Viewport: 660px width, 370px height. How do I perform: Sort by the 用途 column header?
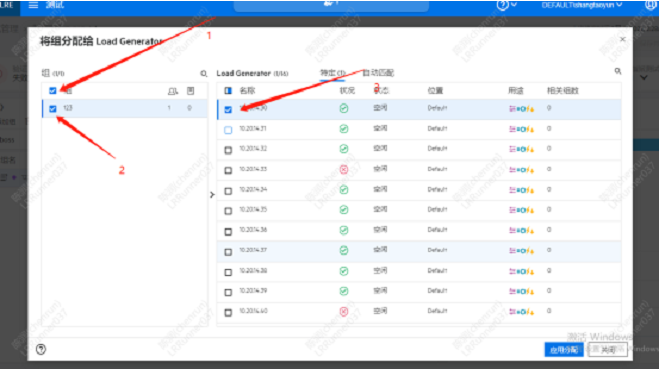(x=516, y=91)
